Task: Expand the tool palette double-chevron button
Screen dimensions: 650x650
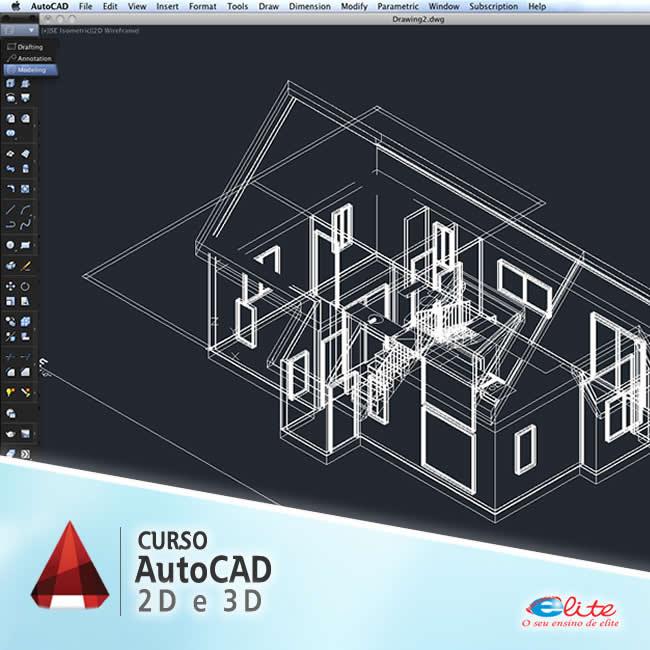Action: pyautogui.click(x=26, y=454)
